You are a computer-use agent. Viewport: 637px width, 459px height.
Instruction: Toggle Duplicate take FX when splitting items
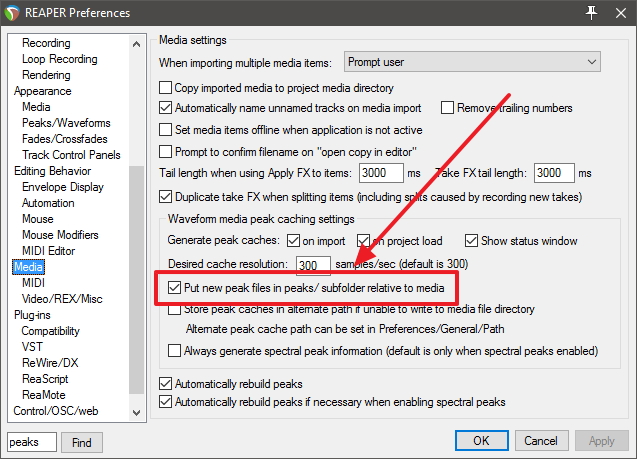point(165,197)
